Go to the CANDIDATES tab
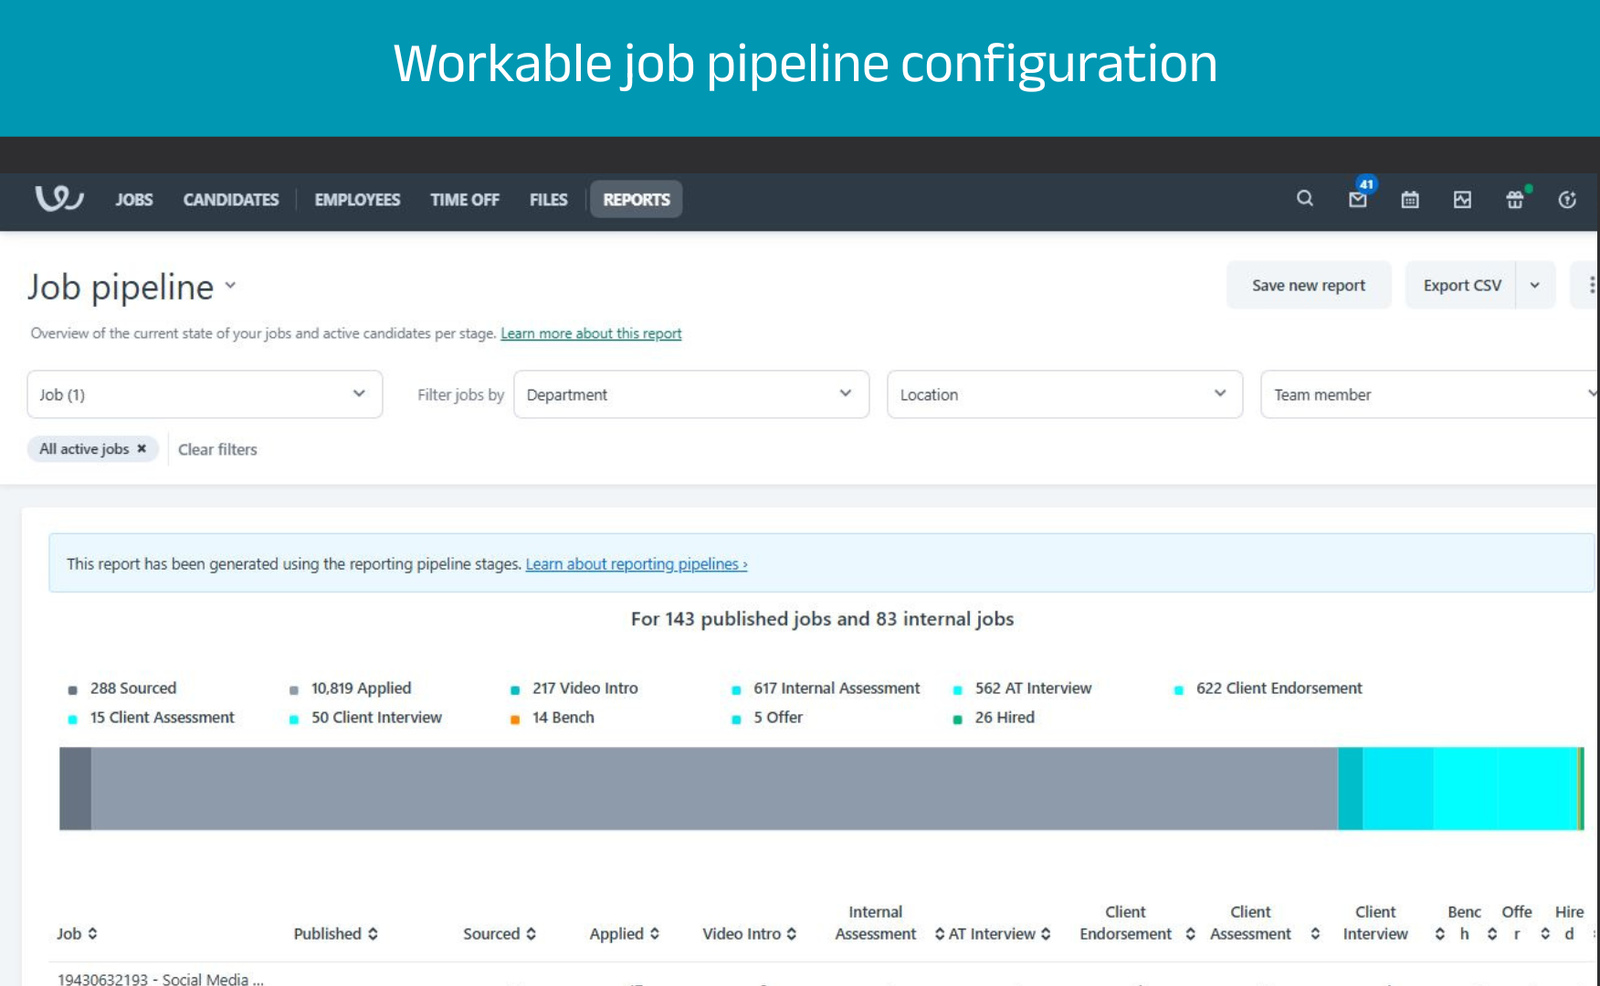This screenshot has height=986, width=1600. click(231, 199)
